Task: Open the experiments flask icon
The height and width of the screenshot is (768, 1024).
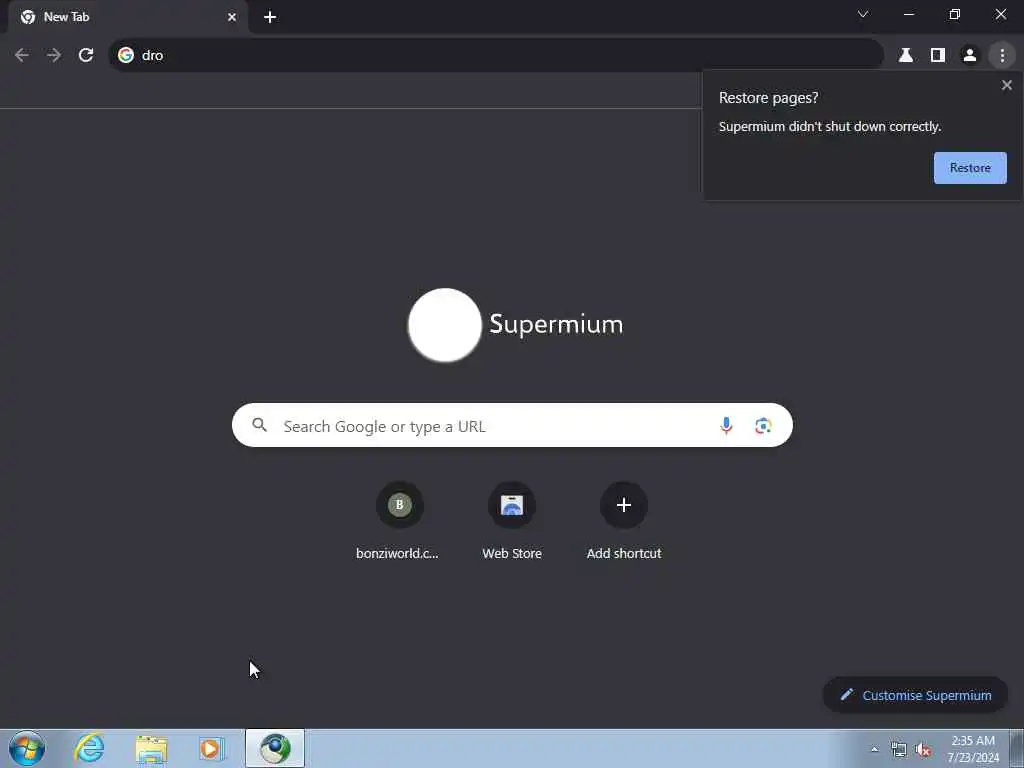Action: 906,56
